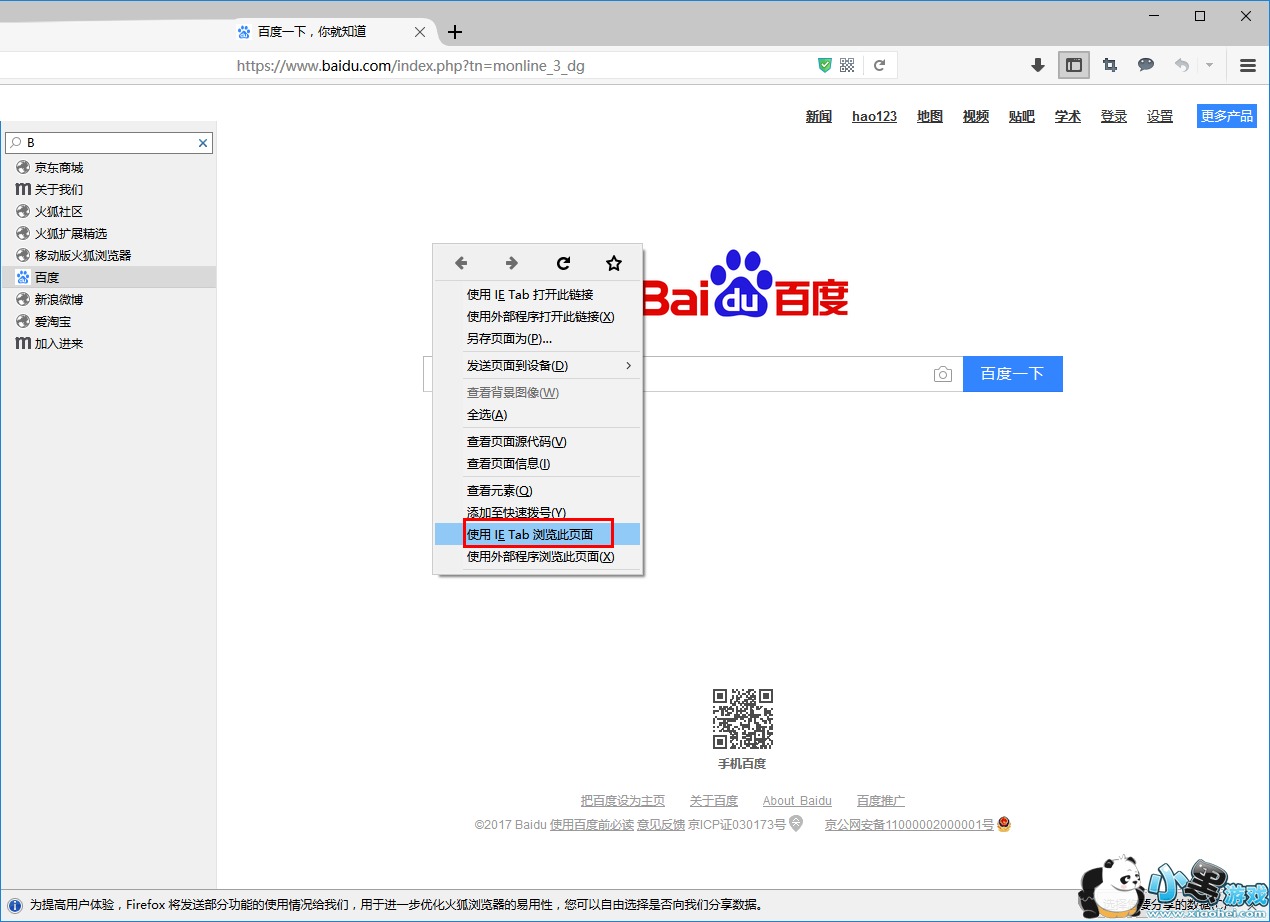Click the QR code icon in address bar
Viewport: 1270px width, 922px height.
pyautogui.click(x=847, y=65)
